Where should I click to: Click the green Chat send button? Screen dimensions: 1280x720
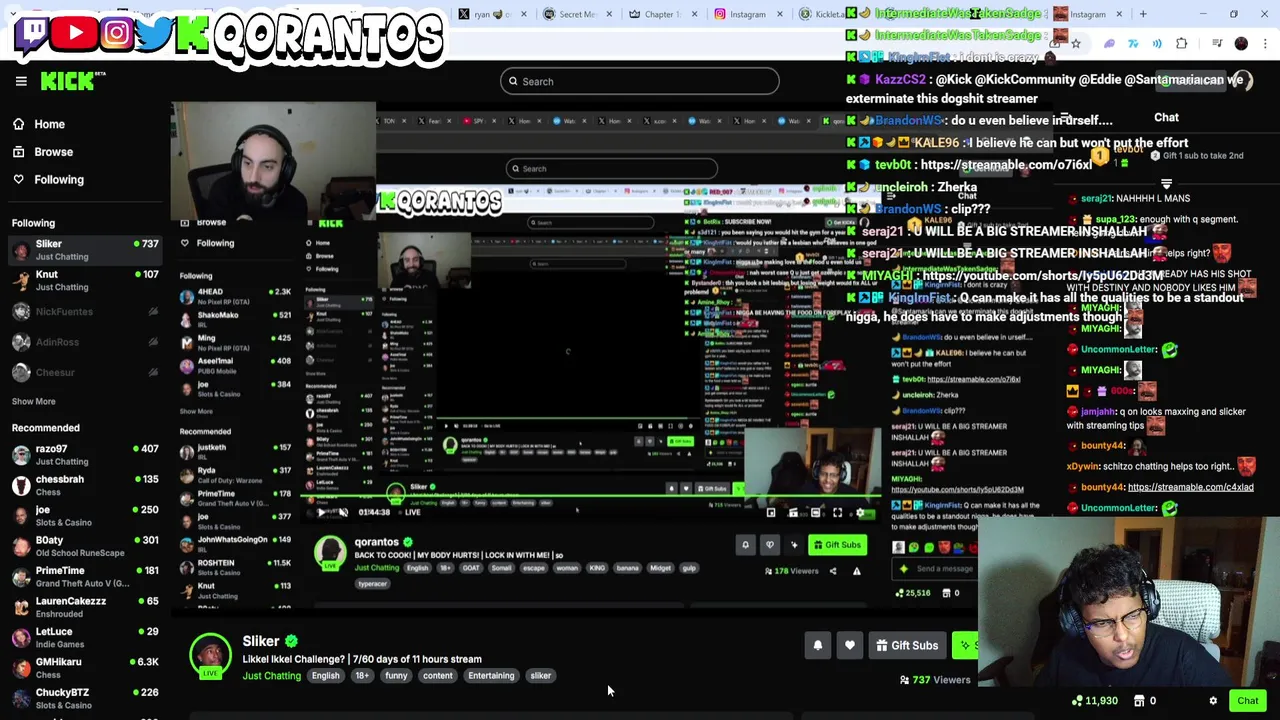1247,701
